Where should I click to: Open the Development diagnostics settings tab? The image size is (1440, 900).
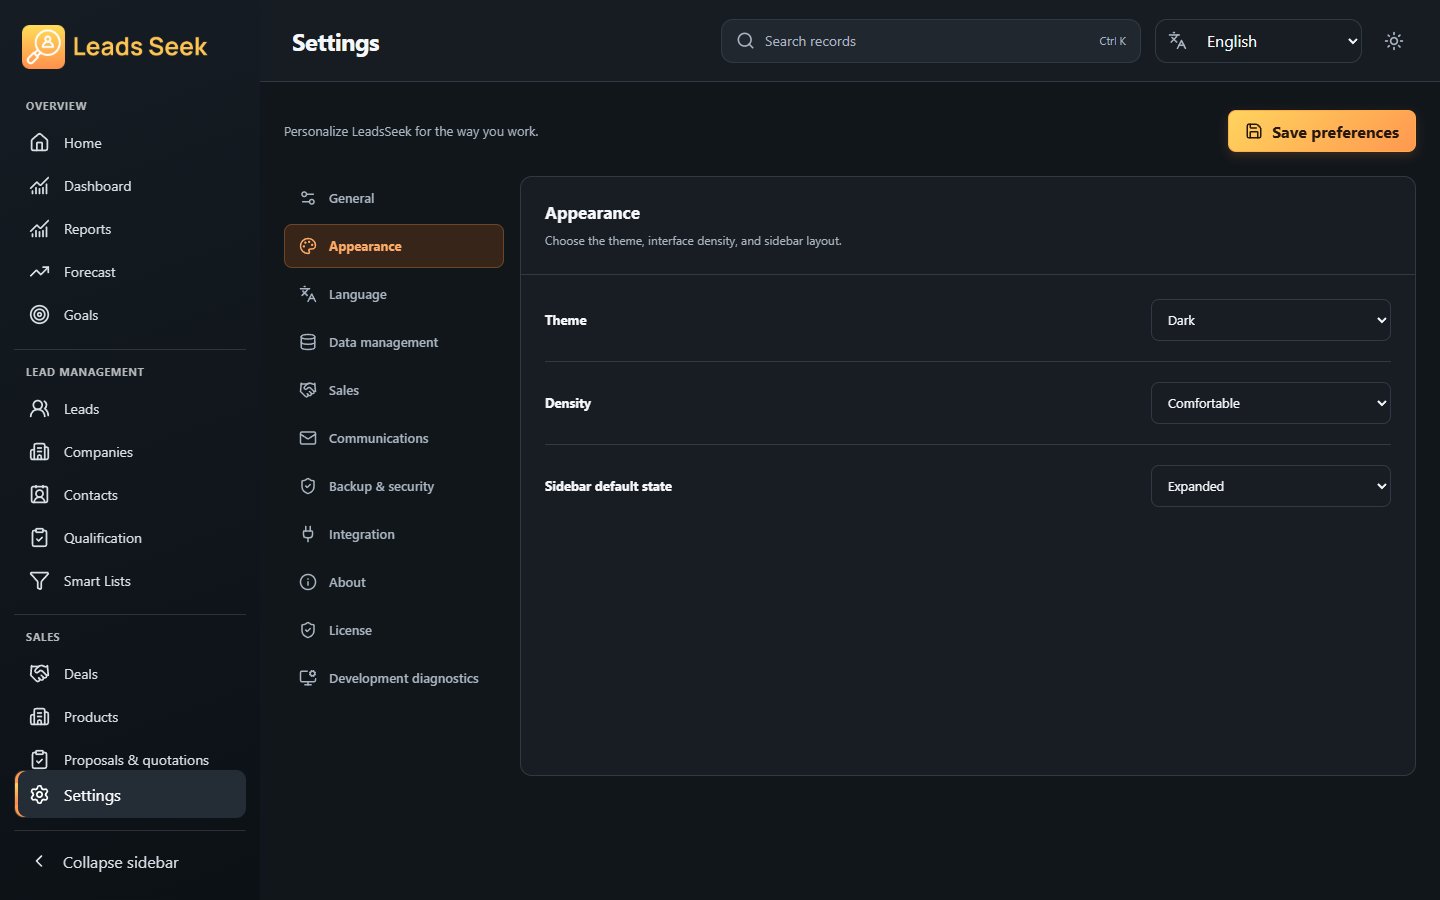click(394, 678)
